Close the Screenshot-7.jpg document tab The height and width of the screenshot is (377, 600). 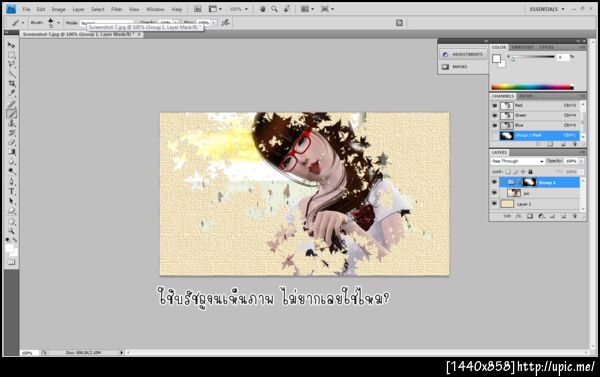(139, 34)
